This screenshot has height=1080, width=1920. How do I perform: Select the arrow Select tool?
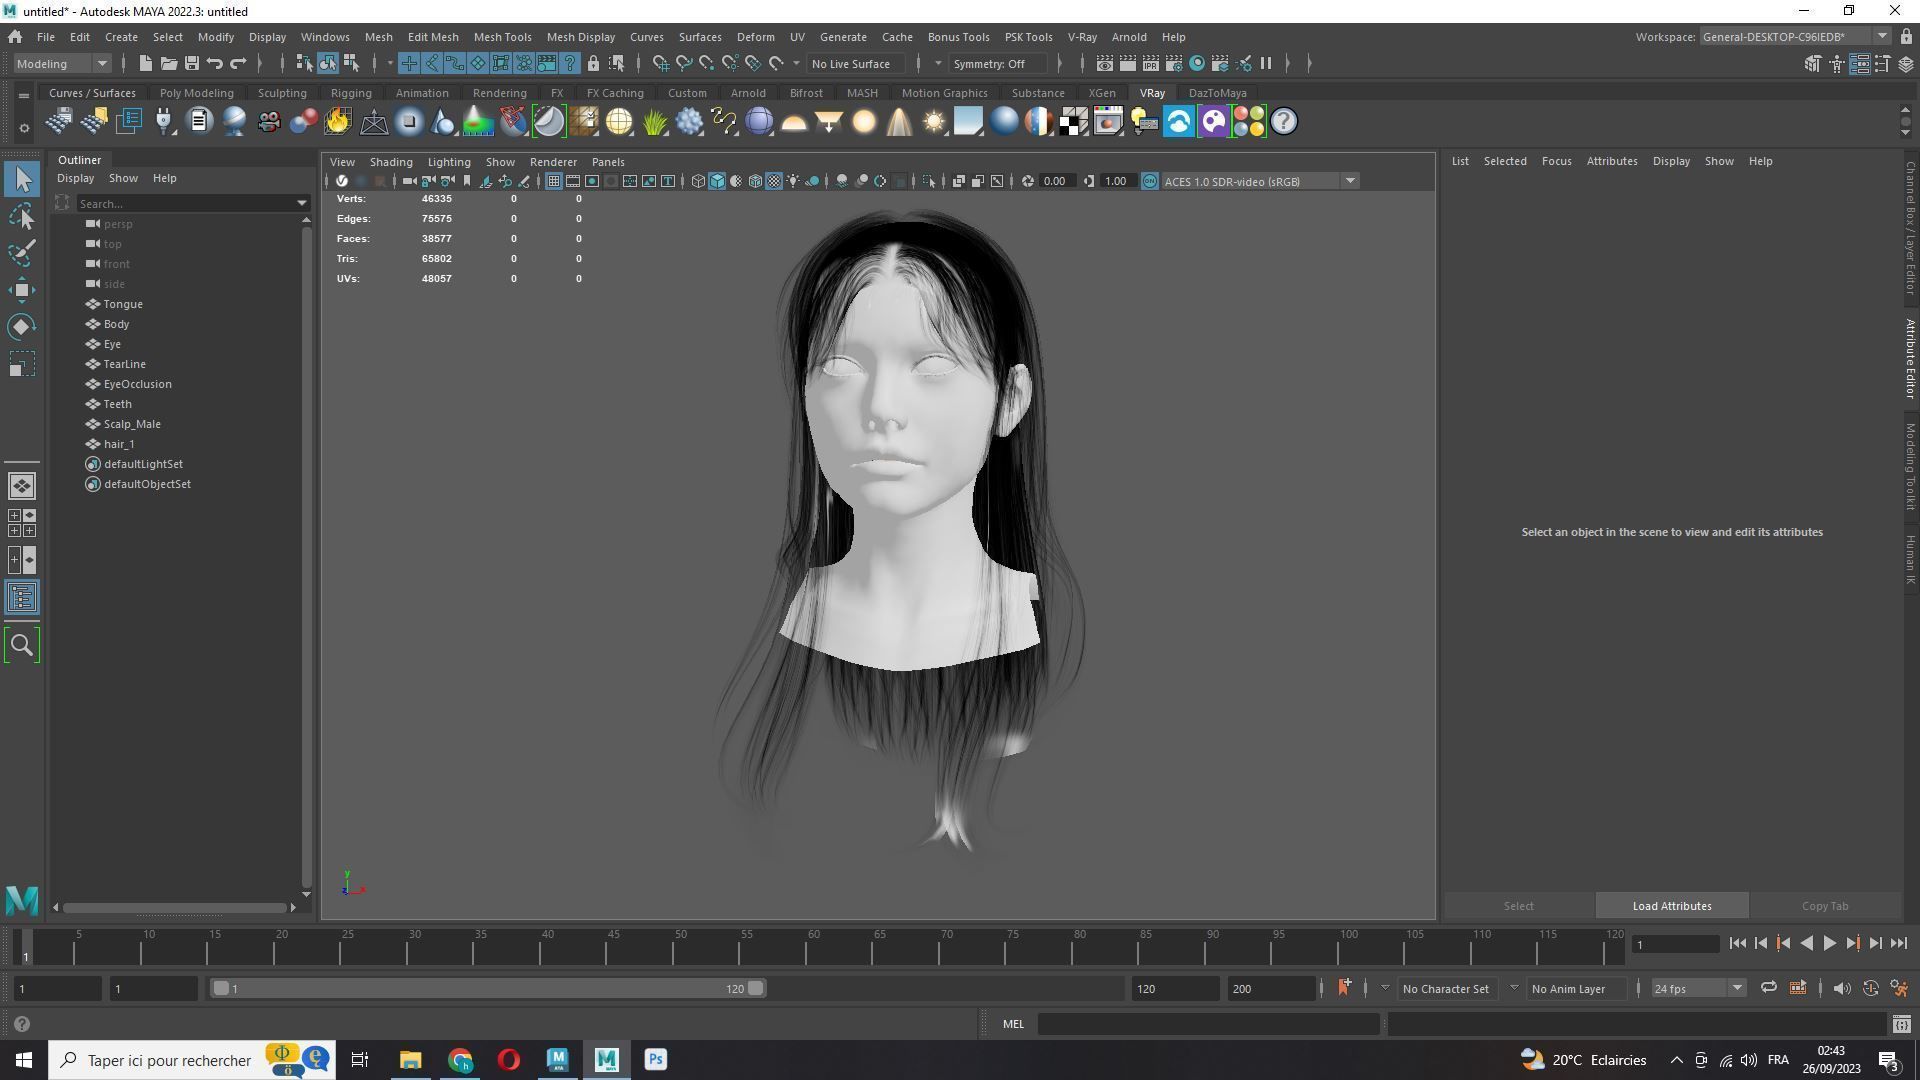tap(22, 180)
